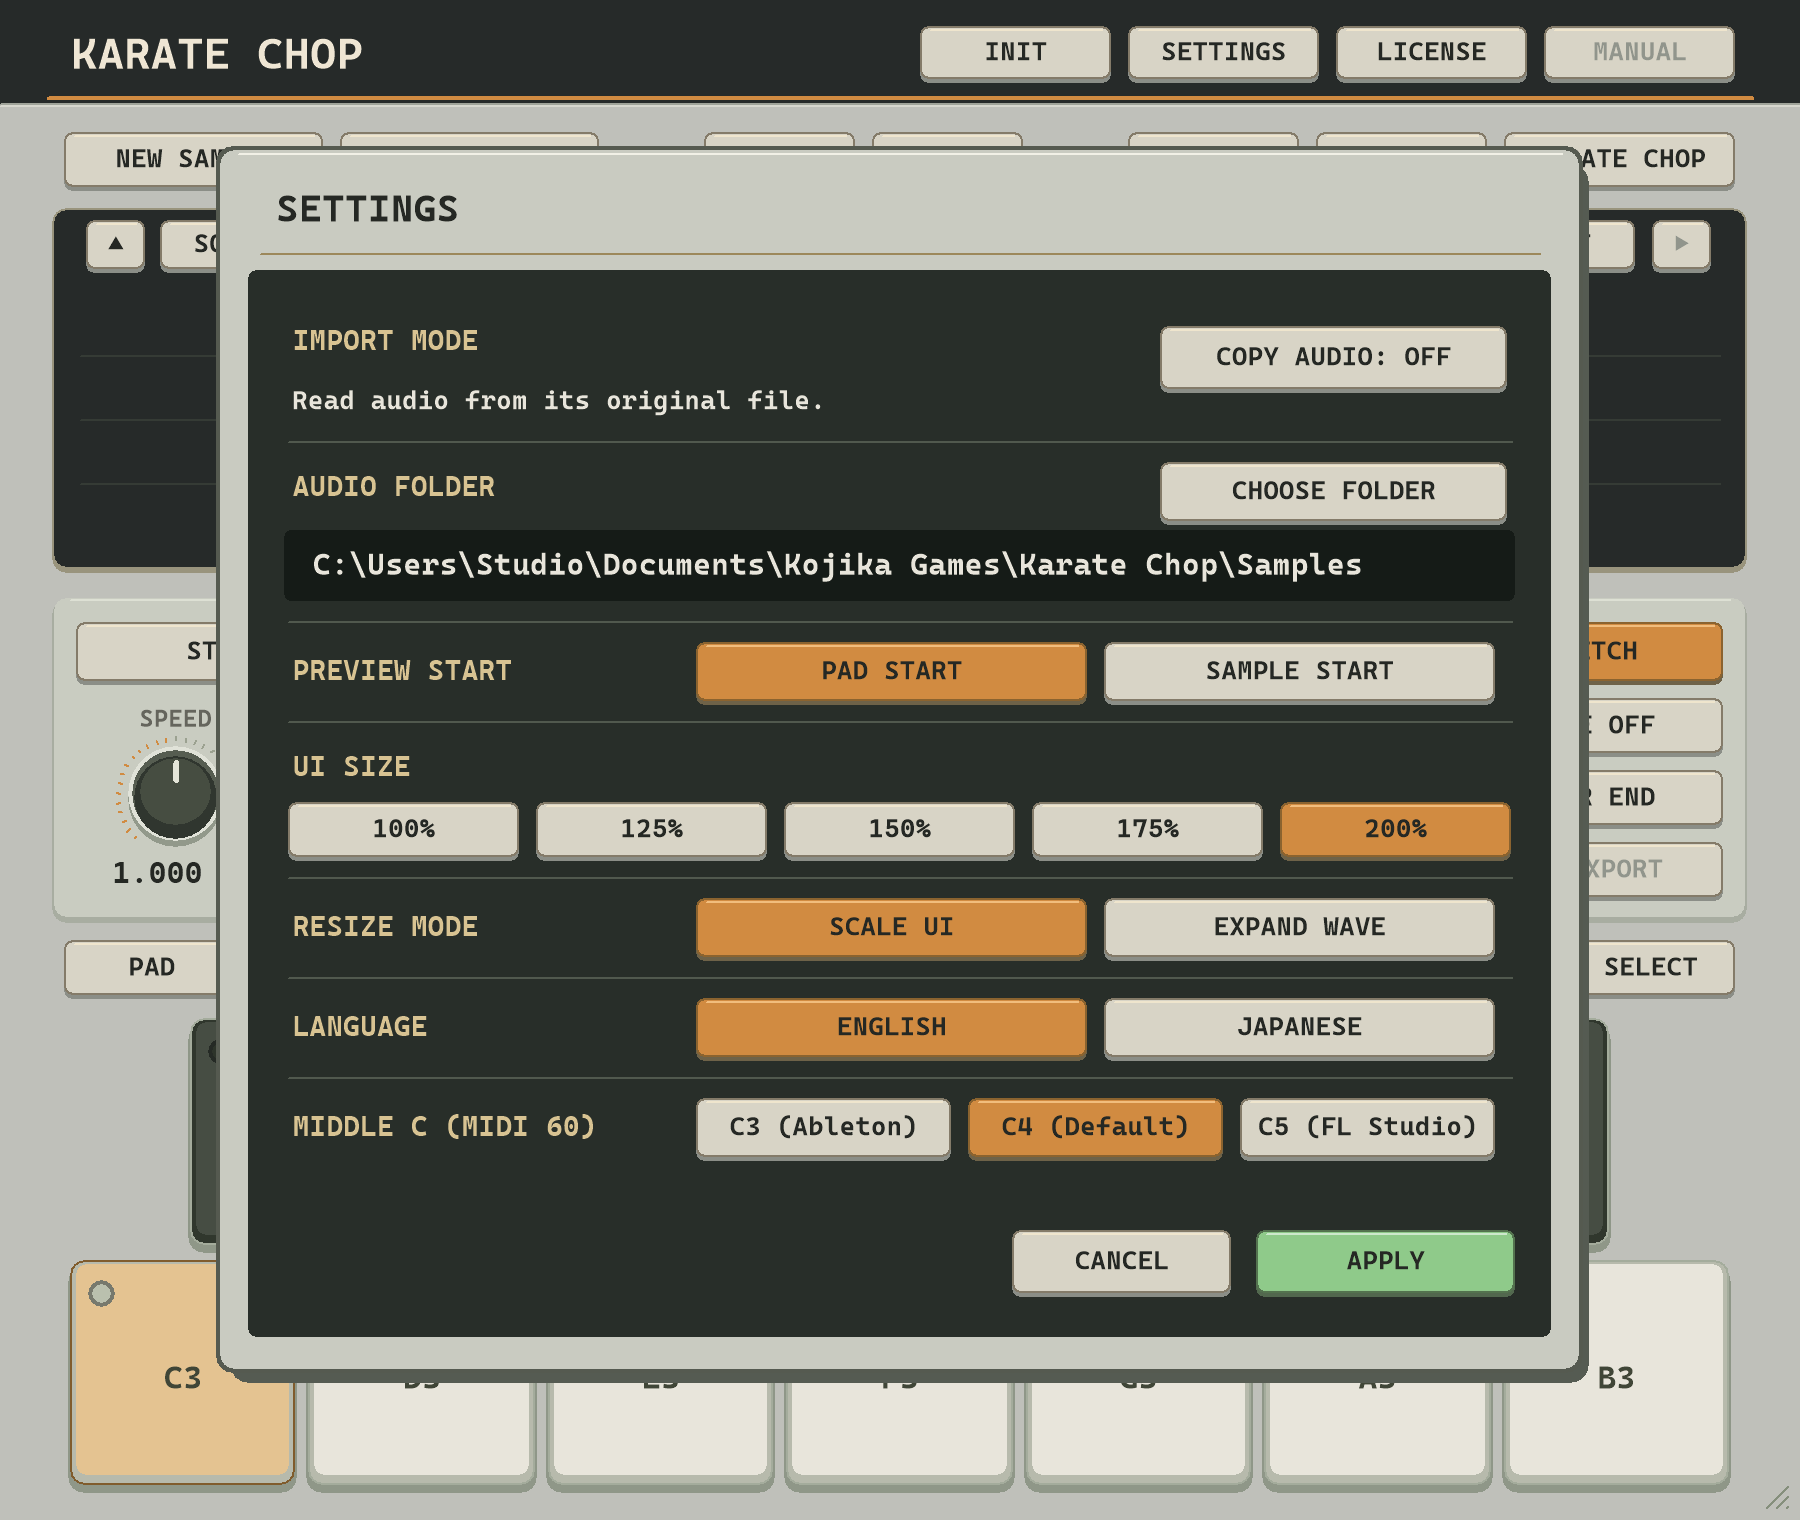Screen dimensions: 1800x1520
Task: Cancel the settings dialog
Action: 1121,1262
